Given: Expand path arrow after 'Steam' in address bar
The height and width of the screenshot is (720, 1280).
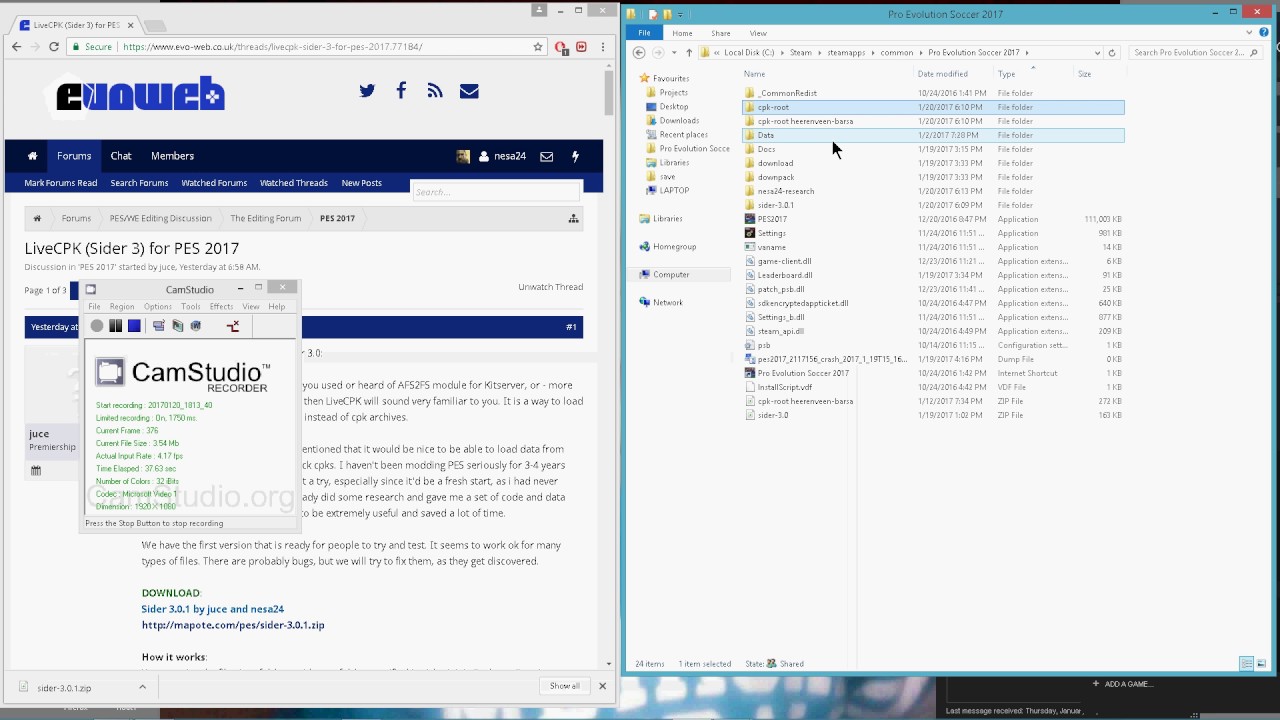Looking at the screenshot, I should (x=819, y=53).
